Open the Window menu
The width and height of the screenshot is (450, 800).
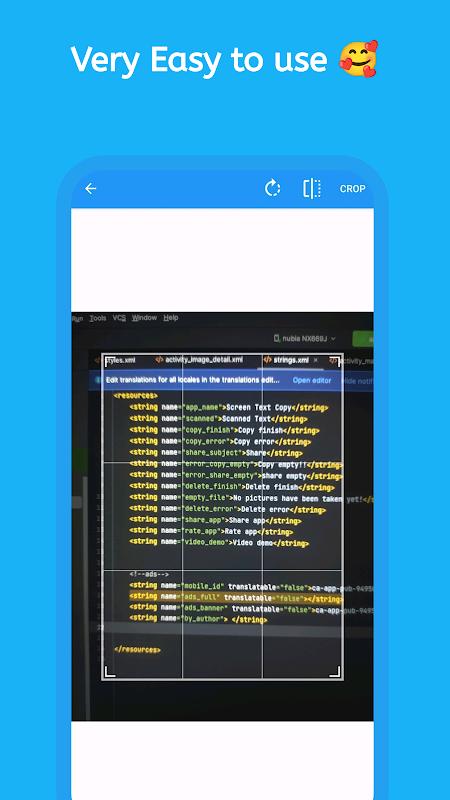[144, 318]
